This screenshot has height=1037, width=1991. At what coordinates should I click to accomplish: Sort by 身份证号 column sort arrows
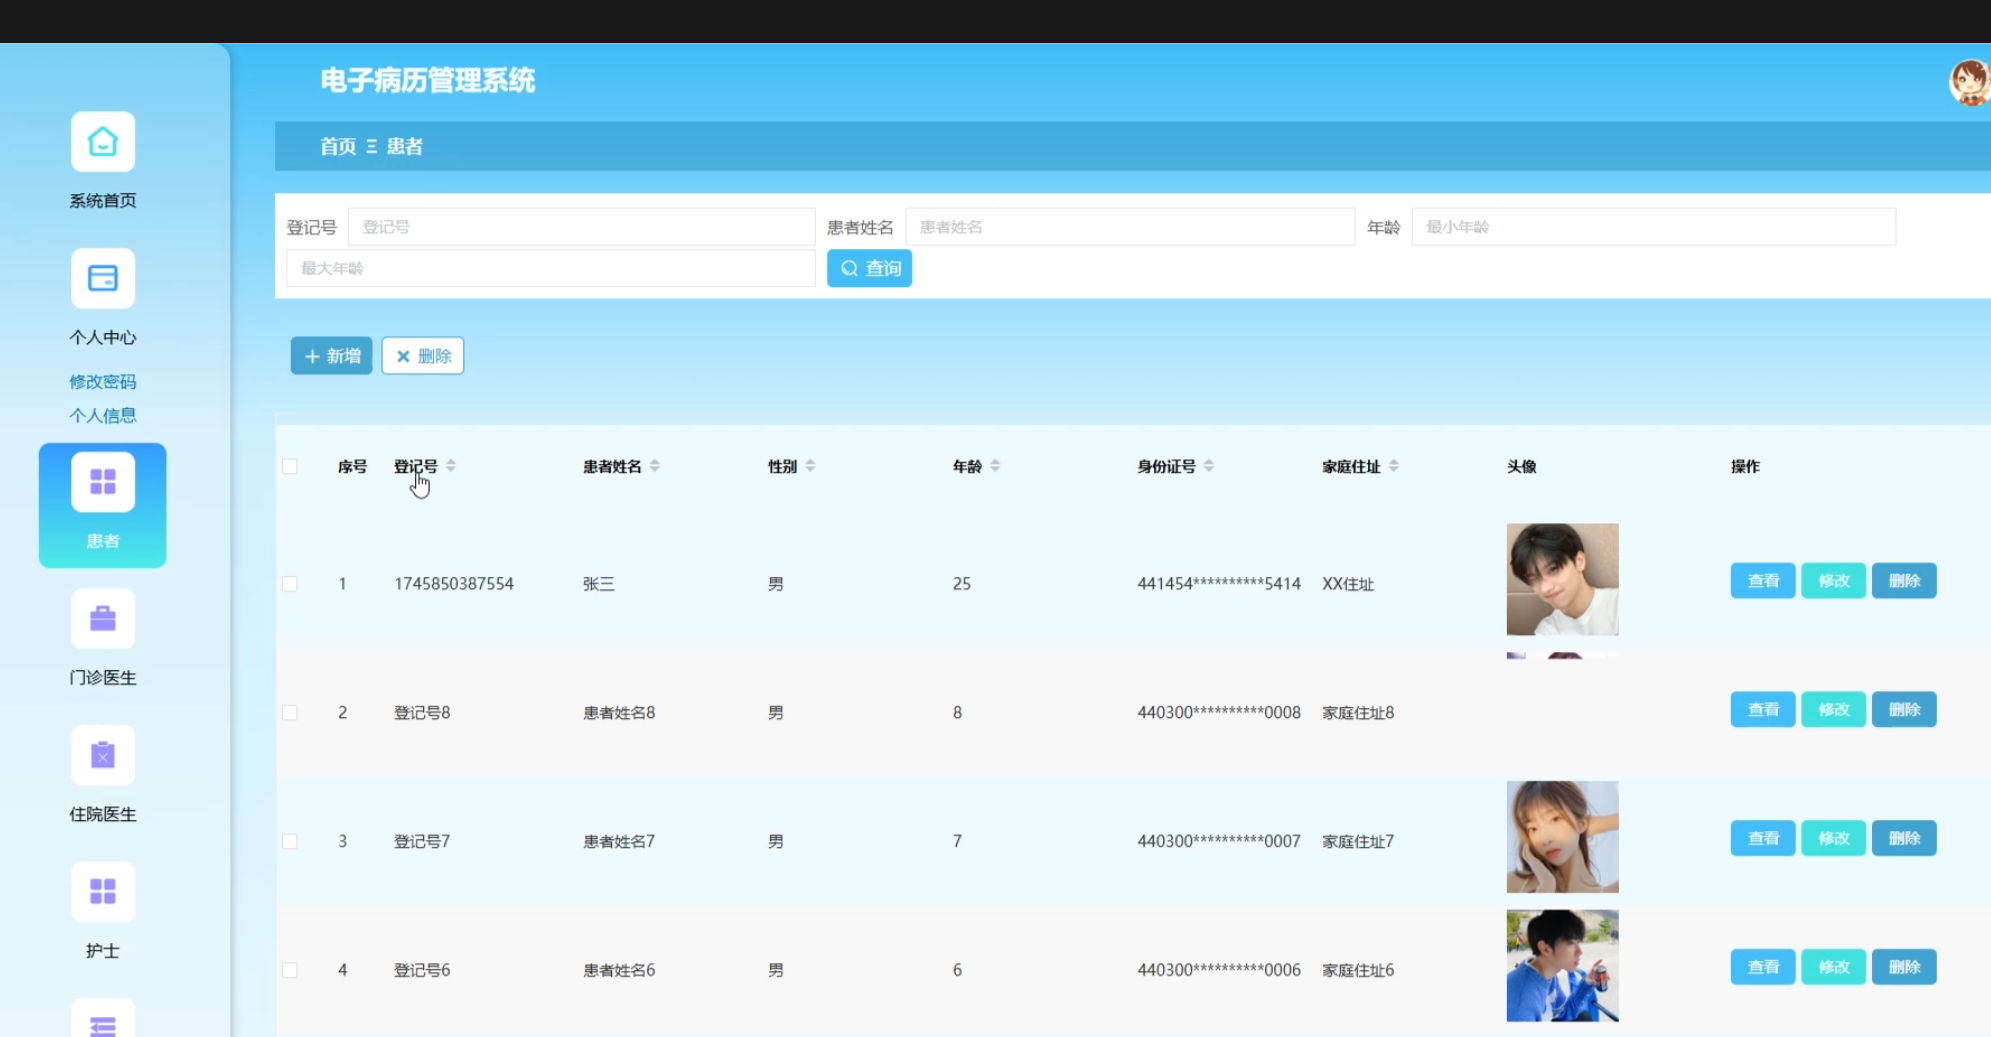pos(1209,466)
